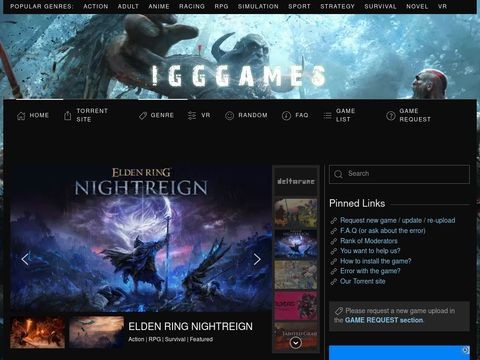480x360 pixels.
Task: Select the Nightreign thumbnail in side strip
Action: click(296, 244)
